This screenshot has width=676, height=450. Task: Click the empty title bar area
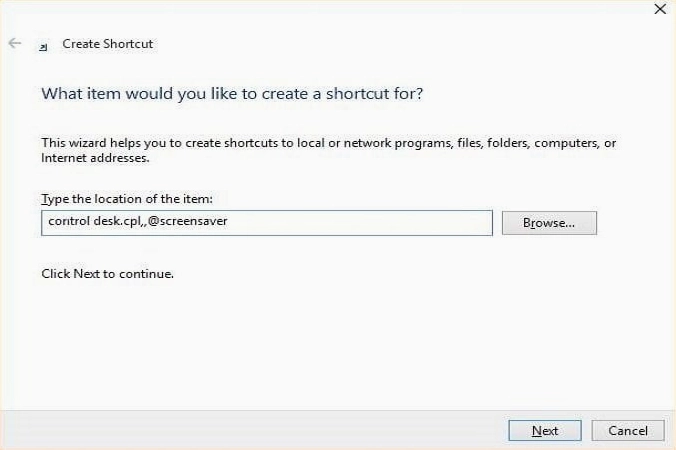click(350, 12)
